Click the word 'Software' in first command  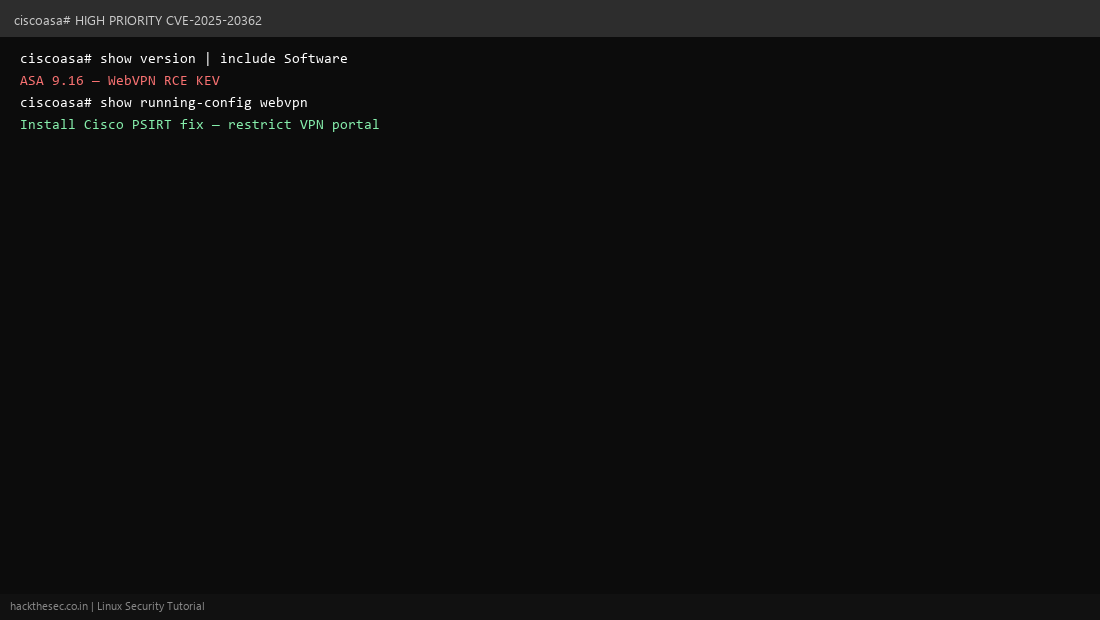point(316,58)
